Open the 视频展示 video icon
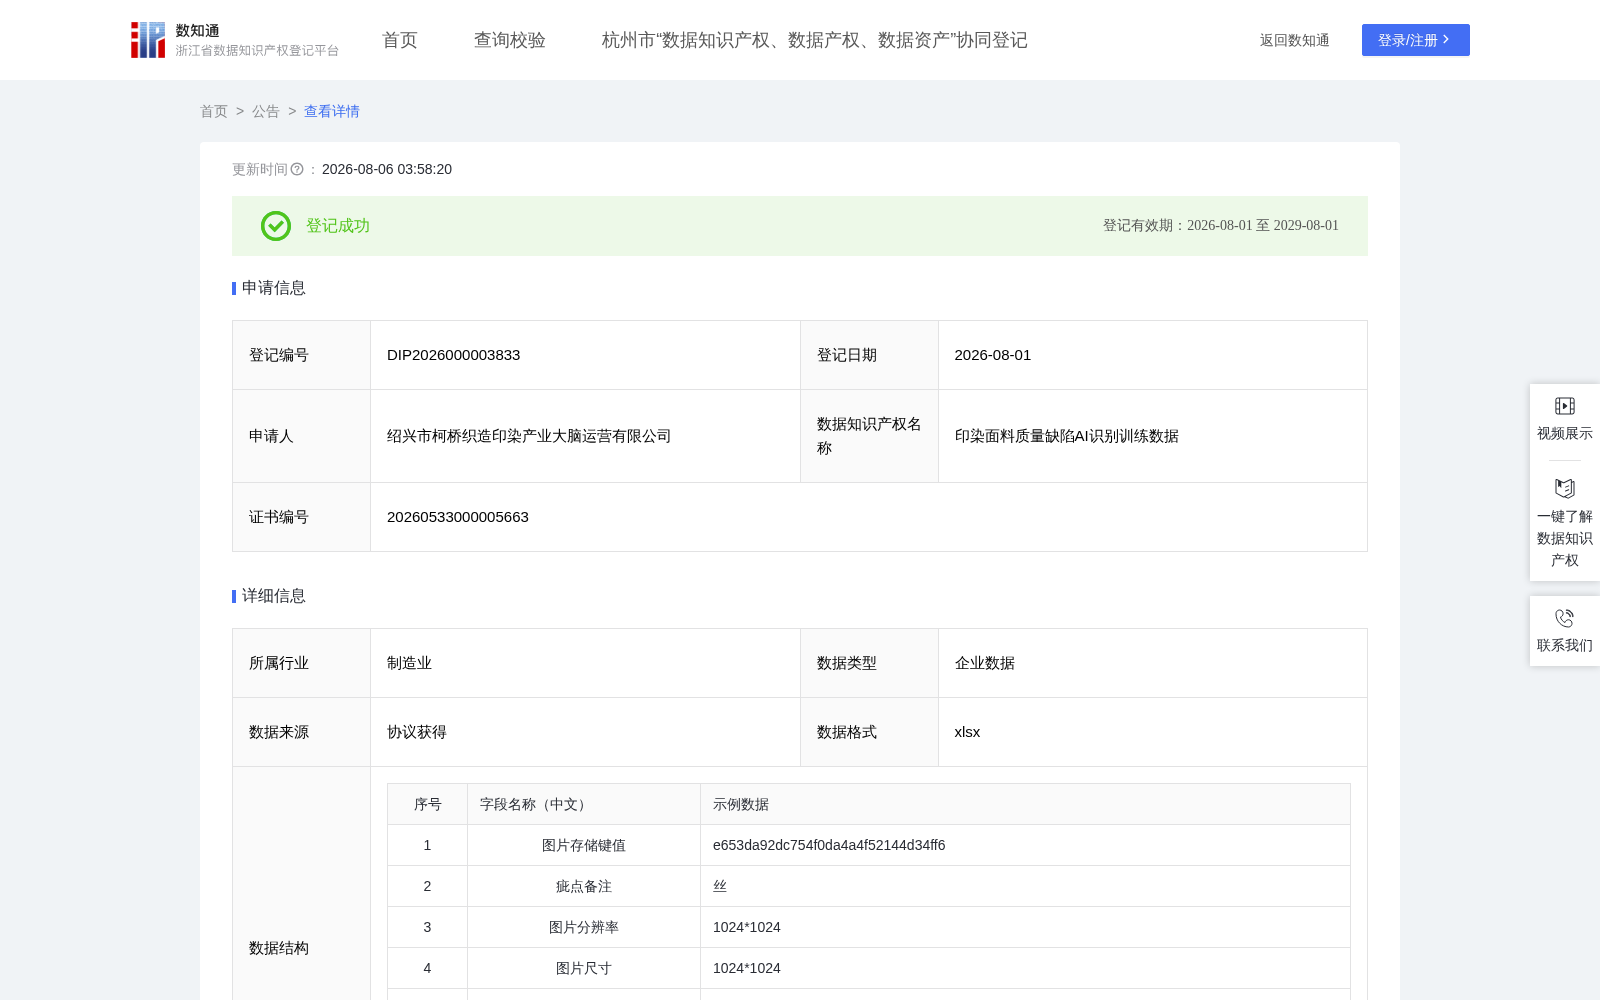This screenshot has height=1000, width=1600. pyautogui.click(x=1565, y=406)
